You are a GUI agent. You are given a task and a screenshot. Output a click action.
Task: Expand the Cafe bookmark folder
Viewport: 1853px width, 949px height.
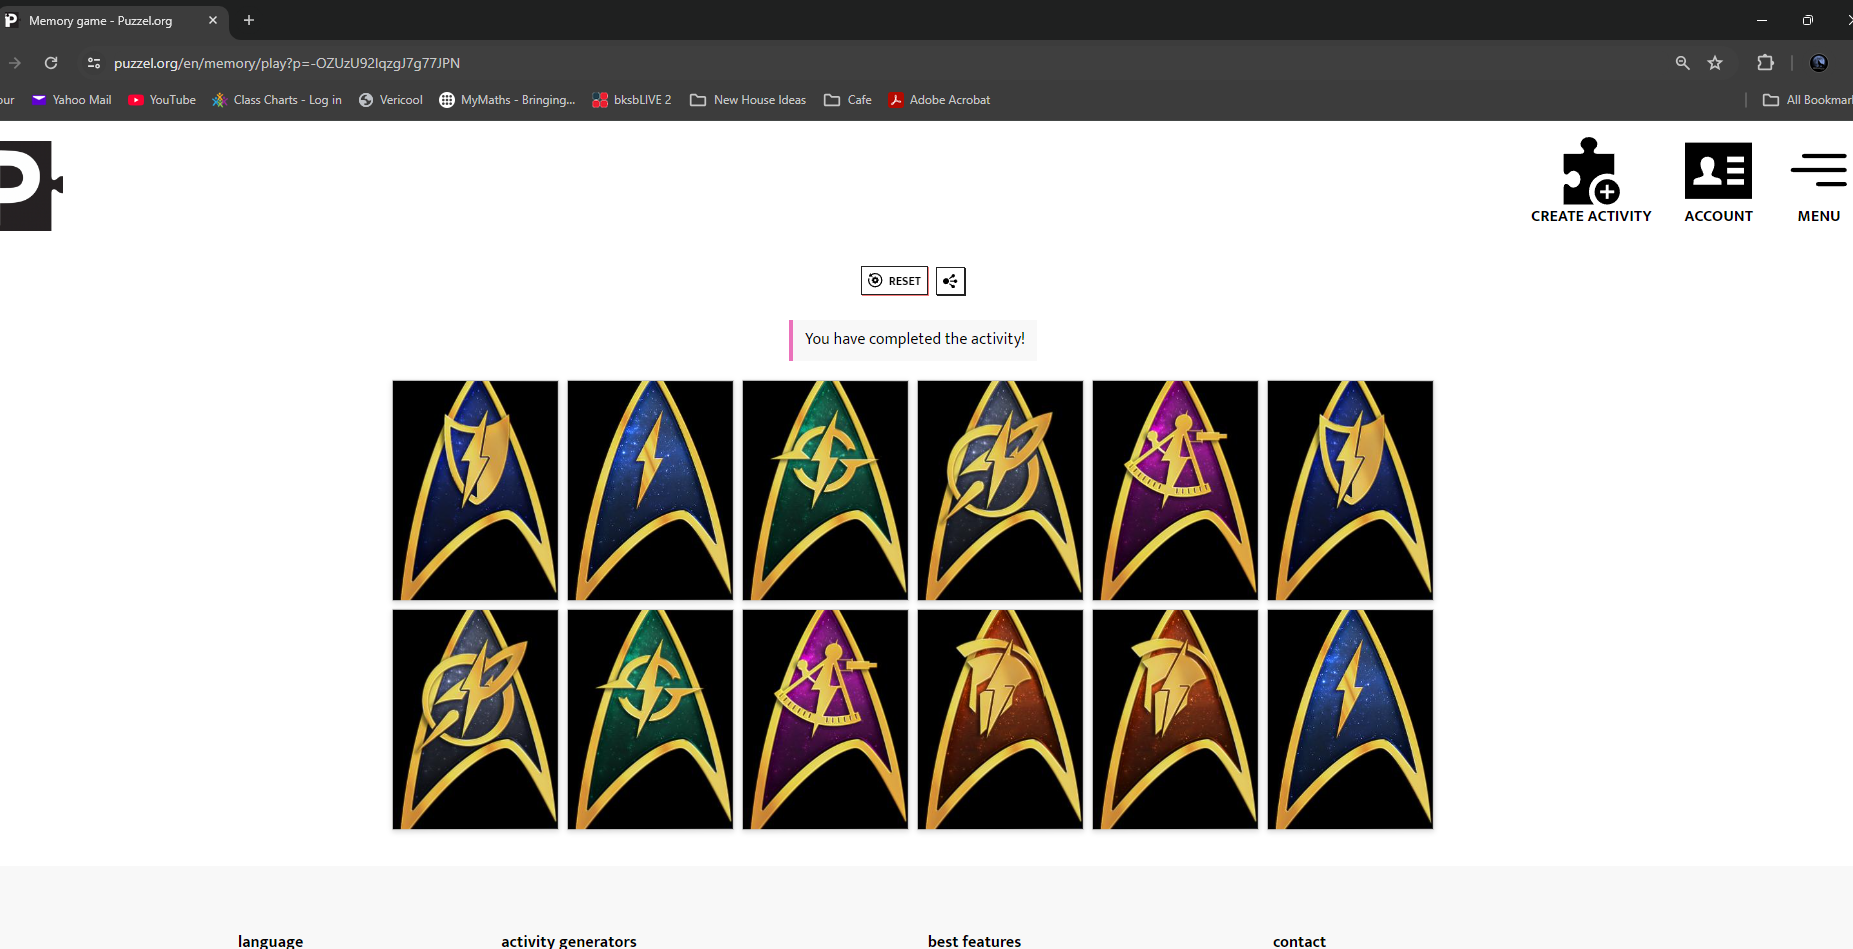coord(848,100)
